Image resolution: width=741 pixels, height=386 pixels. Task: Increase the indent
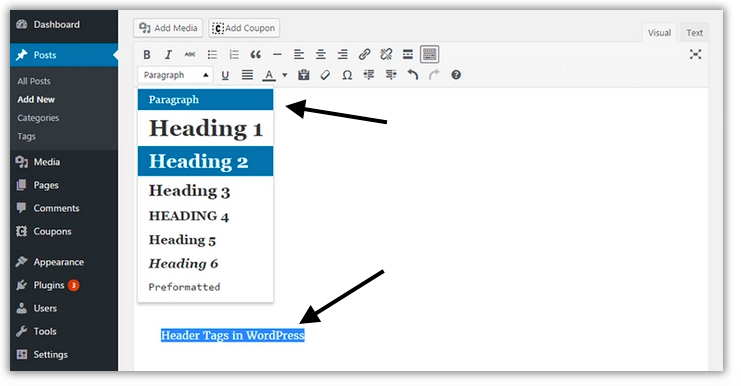point(391,75)
